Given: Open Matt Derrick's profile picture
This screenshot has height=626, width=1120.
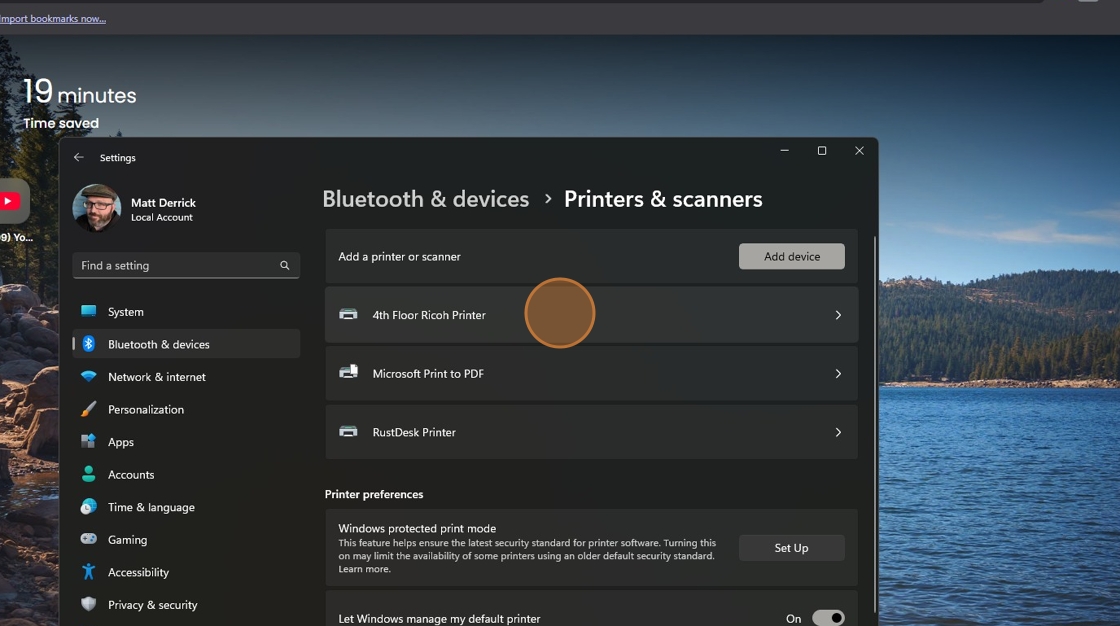Looking at the screenshot, I should [x=96, y=208].
